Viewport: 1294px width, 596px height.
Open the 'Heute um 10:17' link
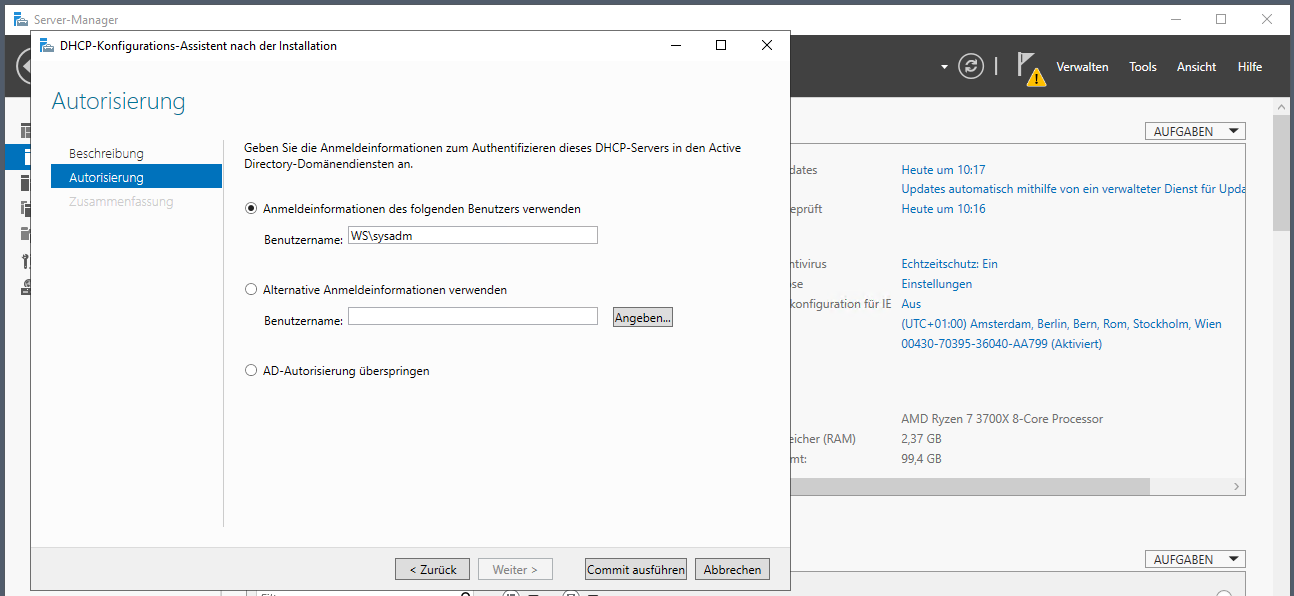tap(943, 169)
